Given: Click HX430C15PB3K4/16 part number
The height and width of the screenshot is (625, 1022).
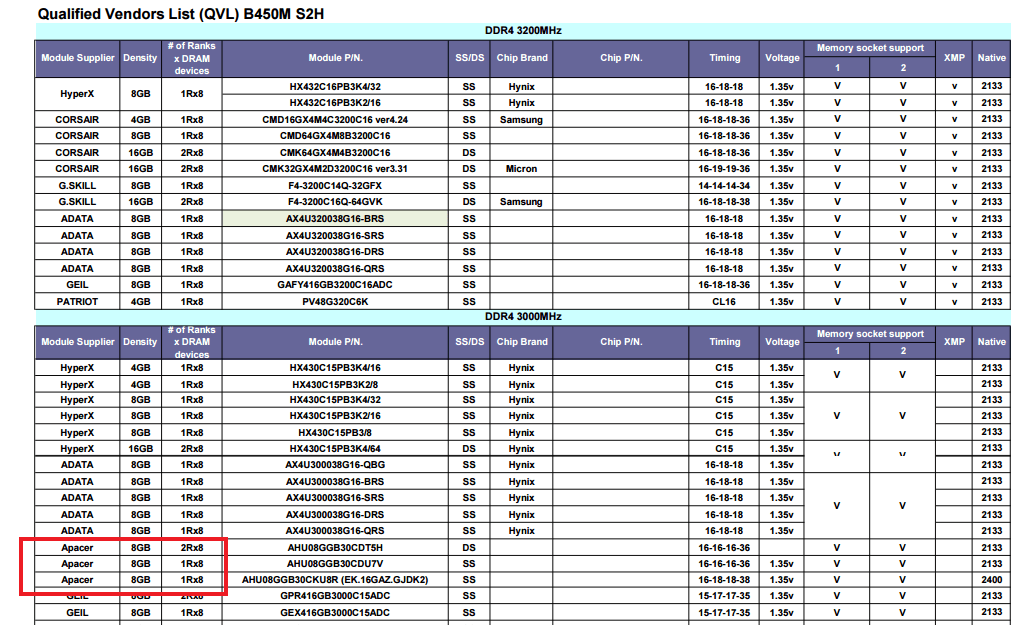Looking at the screenshot, I should pyautogui.click(x=335, y=368).
